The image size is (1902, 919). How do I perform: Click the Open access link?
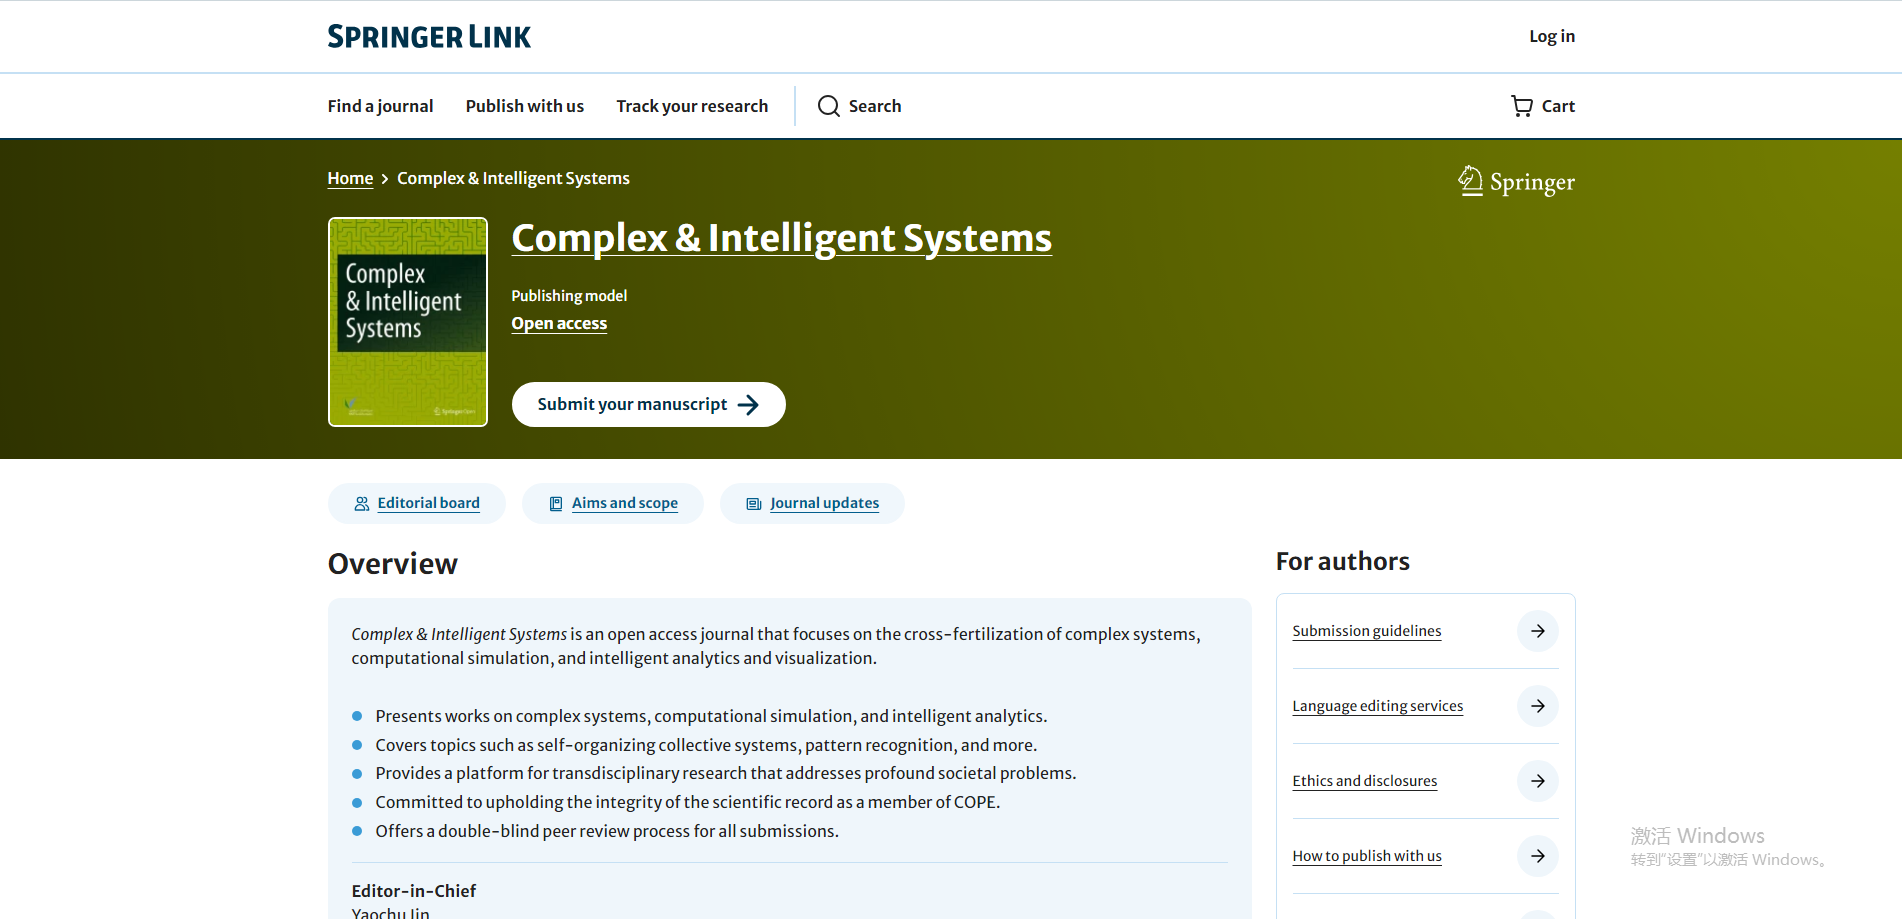coord(559,324)
